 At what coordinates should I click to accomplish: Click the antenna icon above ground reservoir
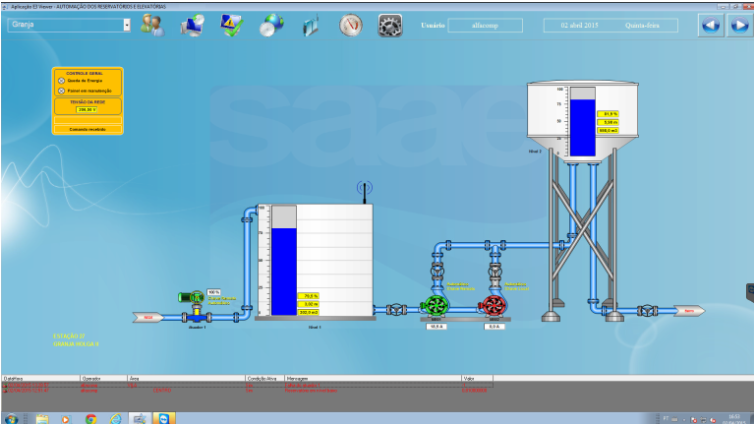(365, 189)
